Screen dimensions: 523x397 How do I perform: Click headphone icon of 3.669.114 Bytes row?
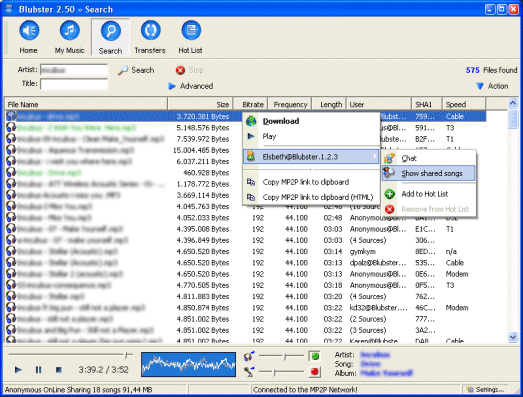point(11,195)
